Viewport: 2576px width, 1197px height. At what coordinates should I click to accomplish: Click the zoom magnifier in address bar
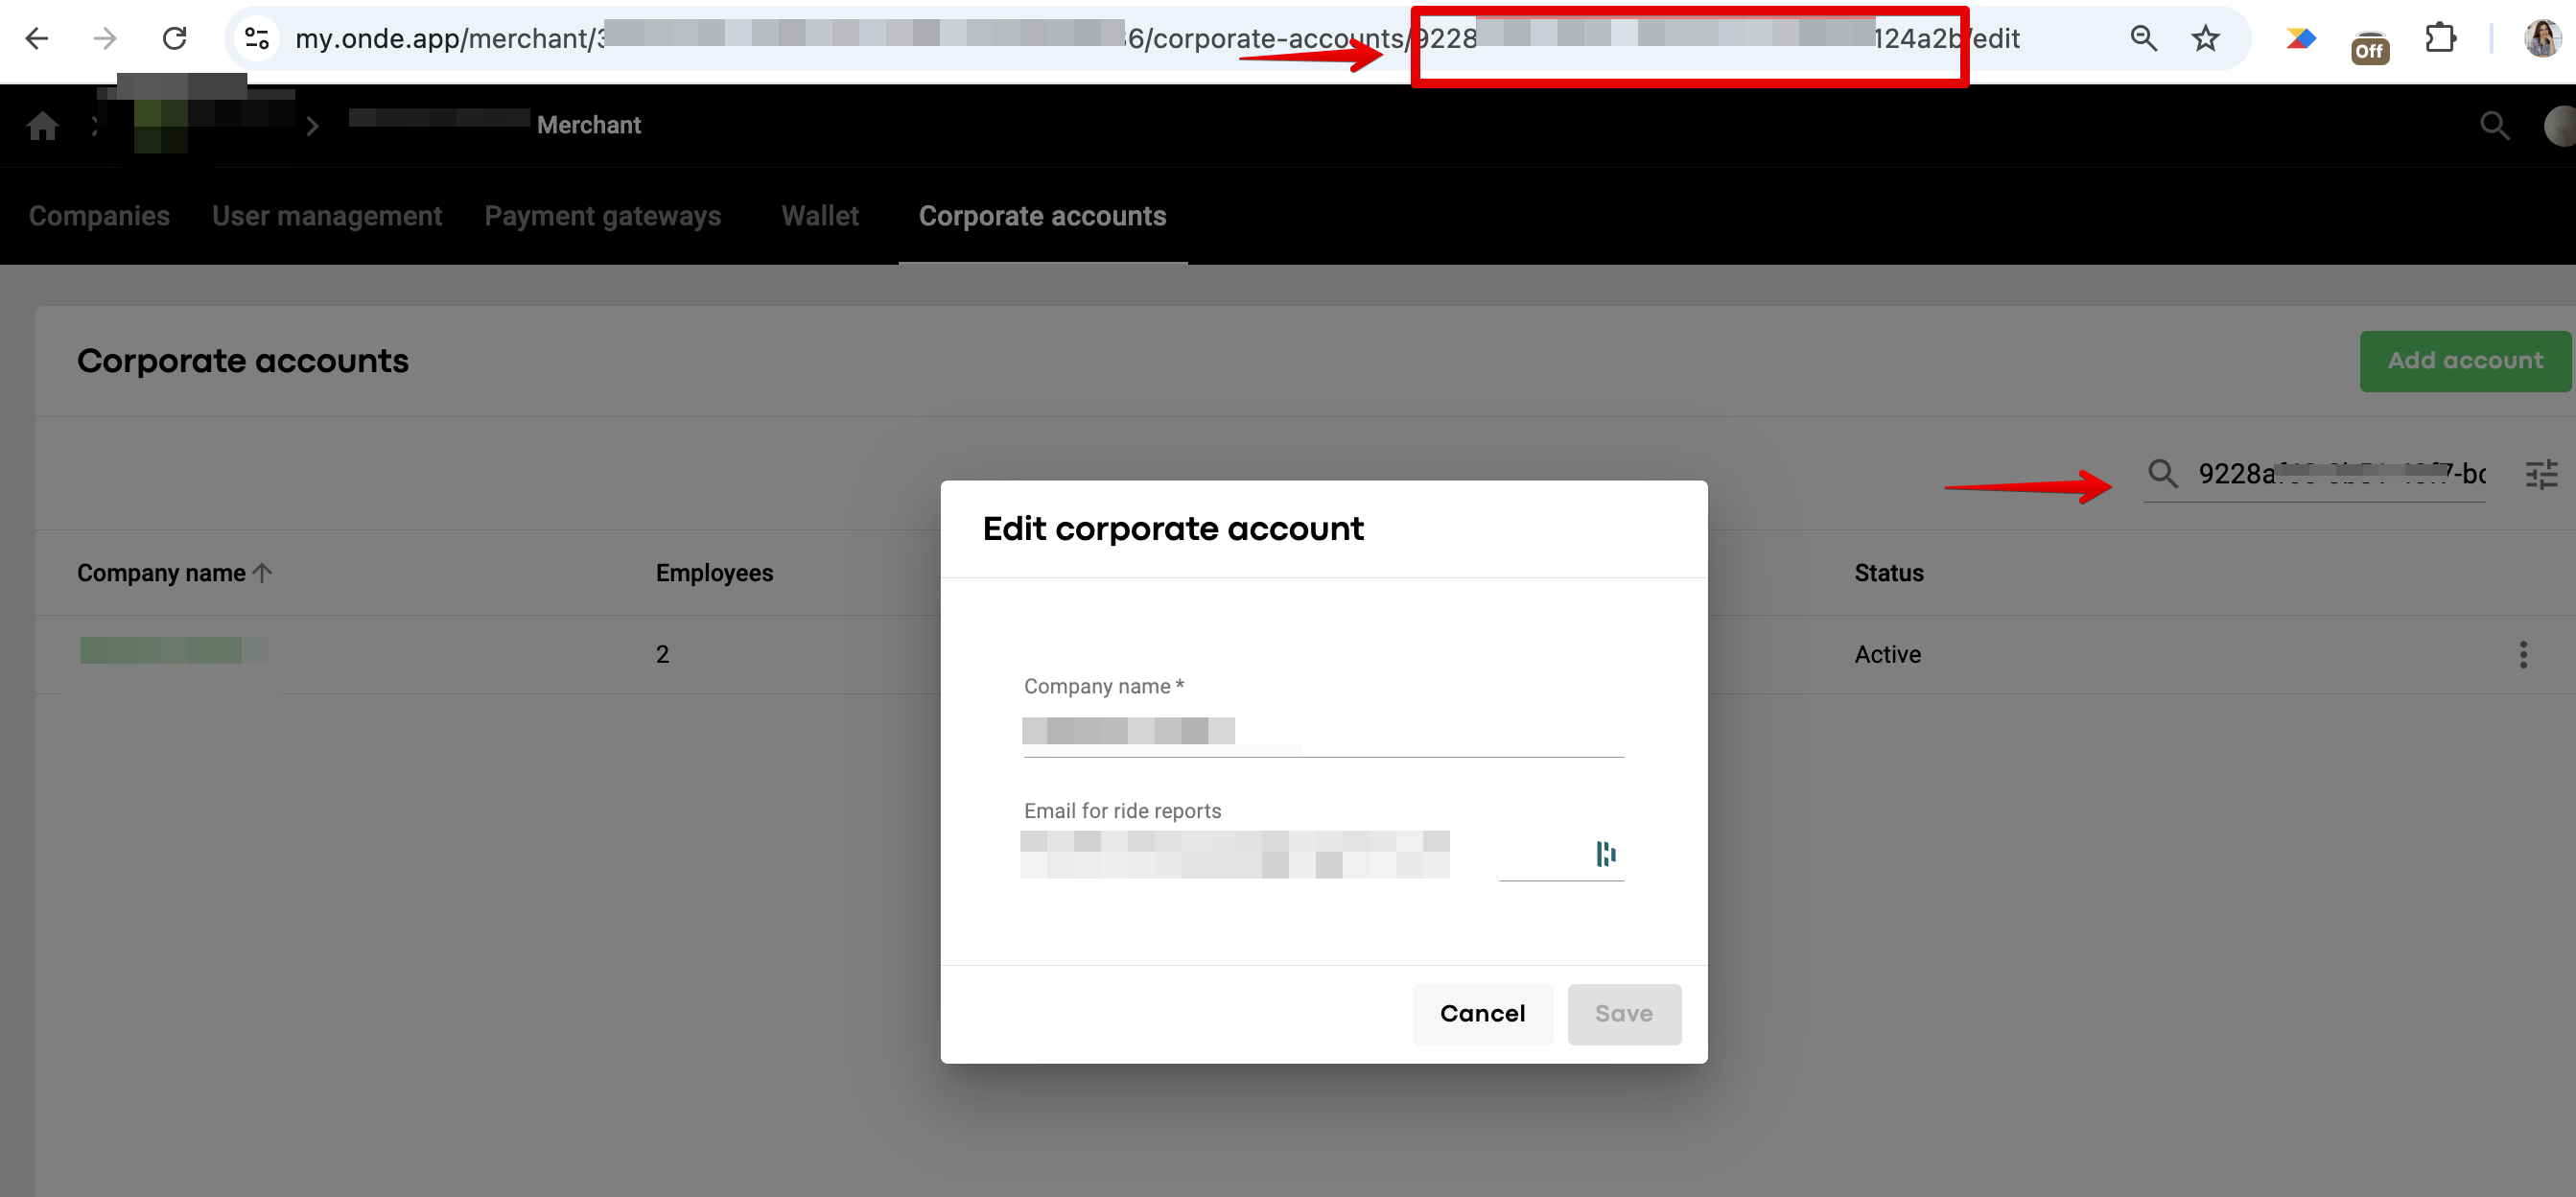pos(2143,39)
